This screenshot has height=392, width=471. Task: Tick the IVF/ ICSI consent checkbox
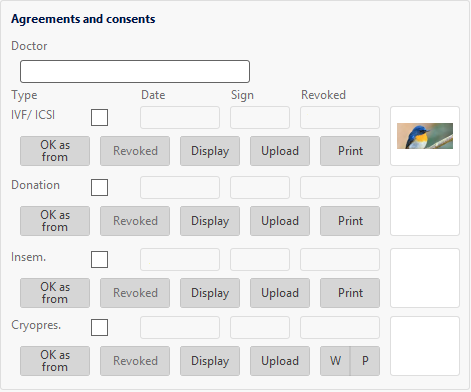[x=99, y=117]
